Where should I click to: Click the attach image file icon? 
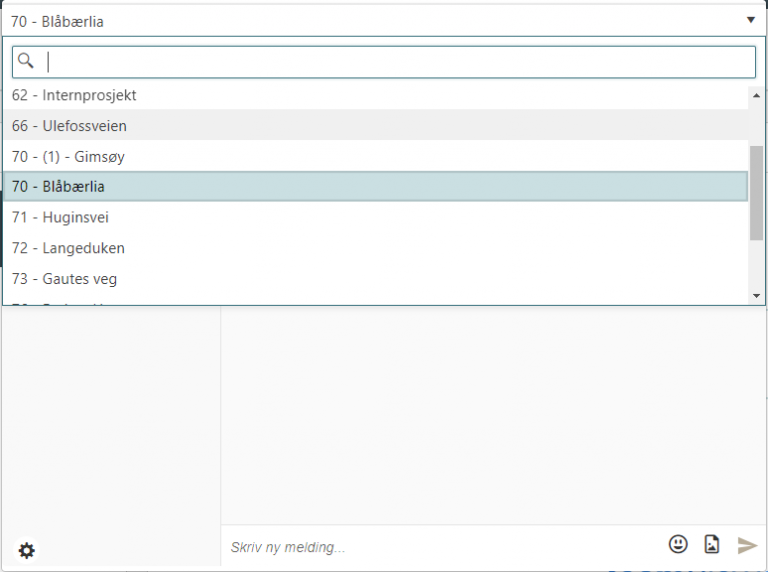[x=711, y=544]
